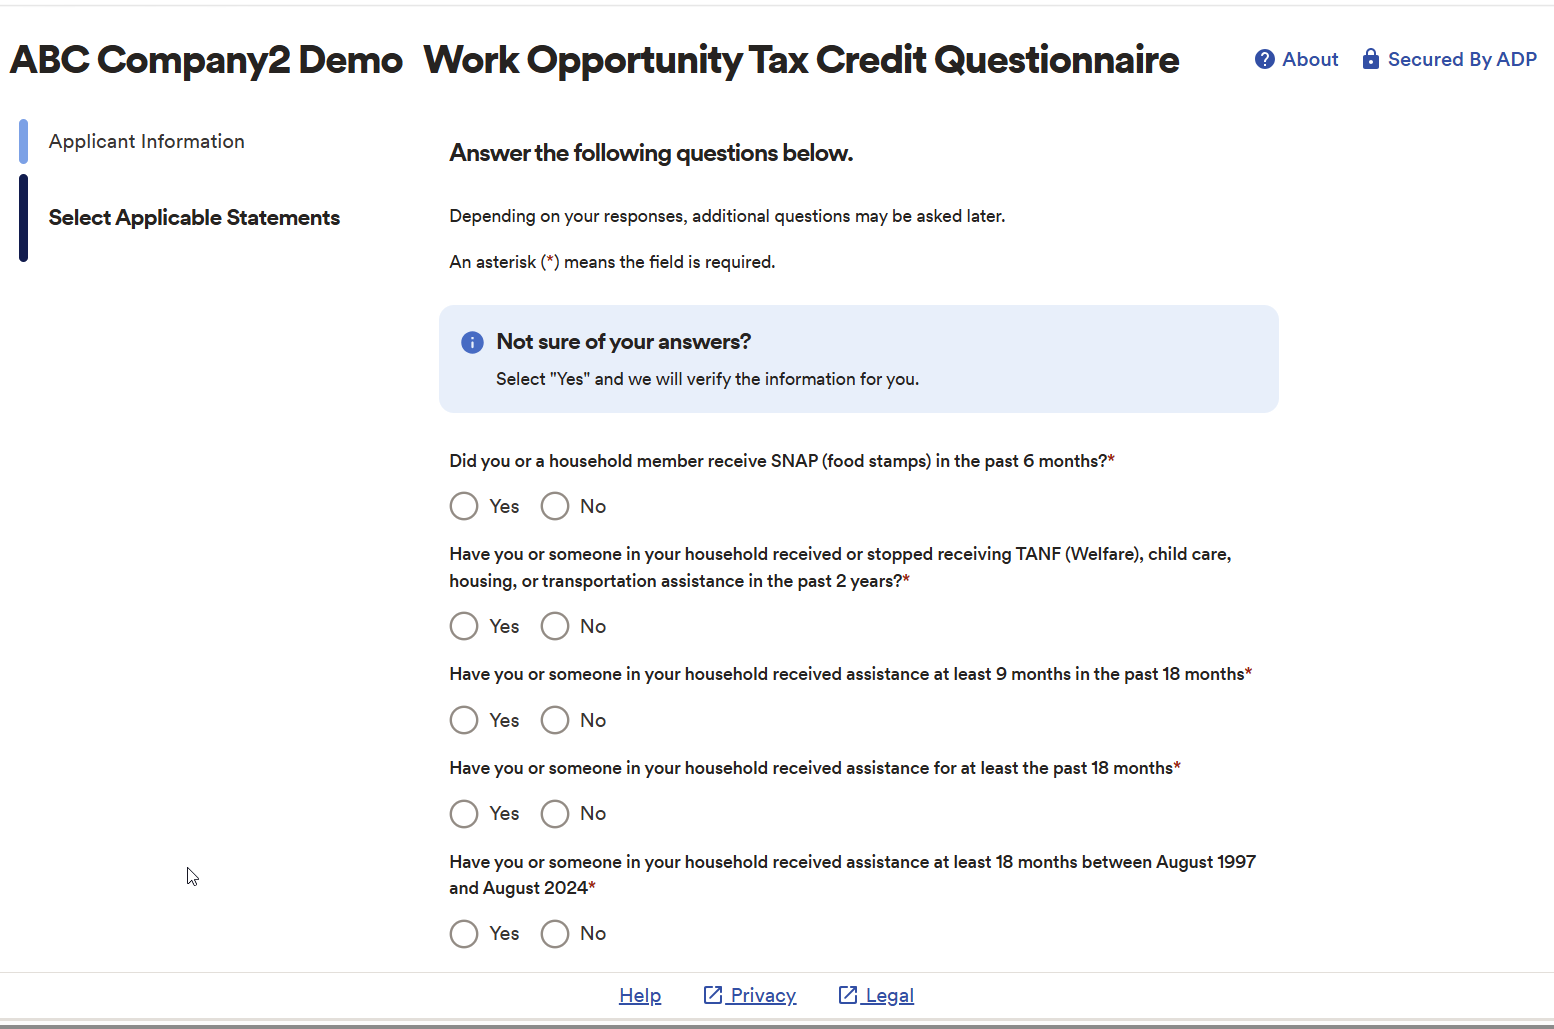This screenshot has height=1029, width=1554.
Task: Click the About question mark icon
Action: pos(1264,60)
